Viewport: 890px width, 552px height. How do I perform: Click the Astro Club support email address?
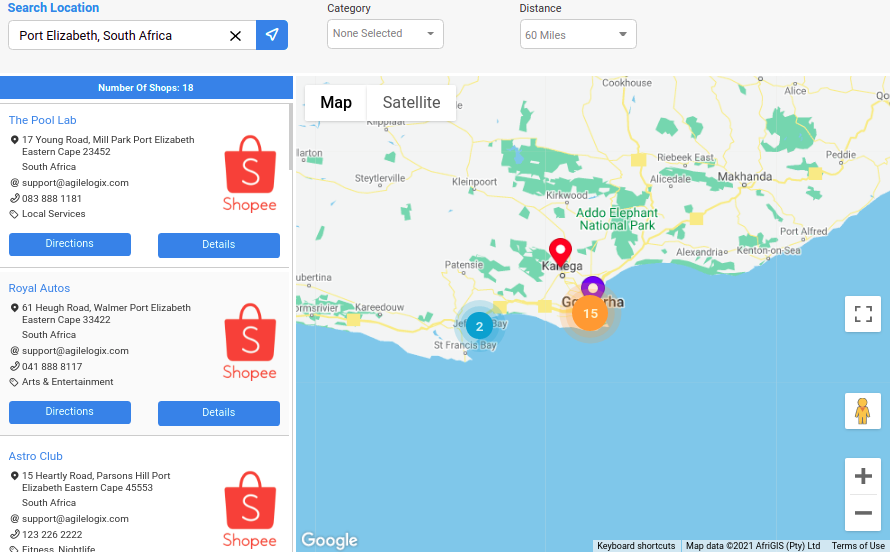click(x=75, y=519)
